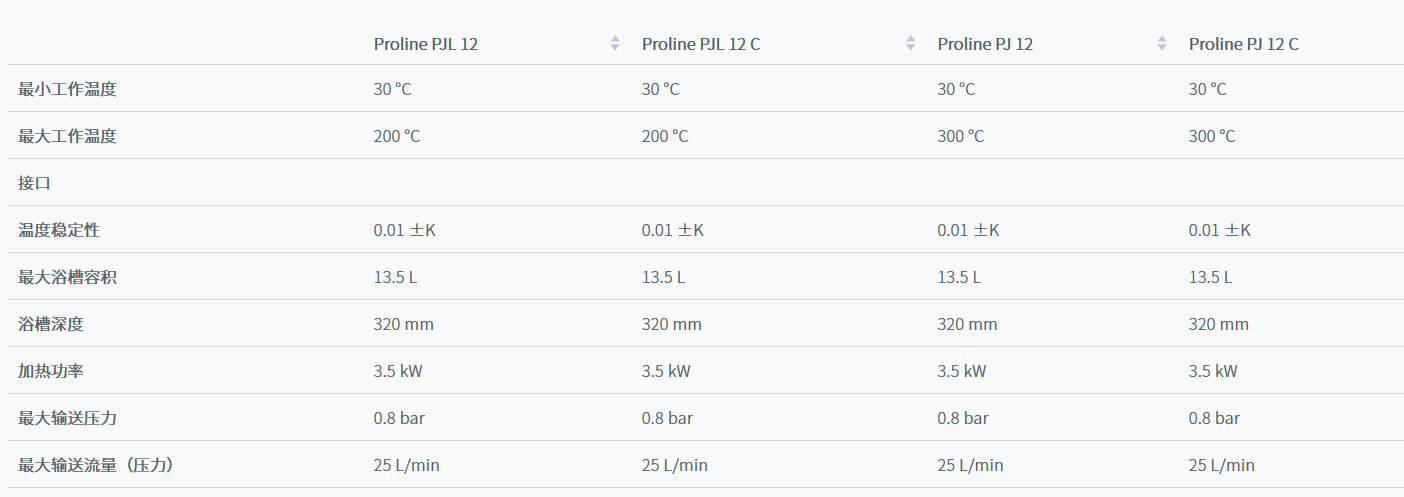
Task: Click 25 L/min value under Proline PJL 12 C
Action: coord(674,465)
